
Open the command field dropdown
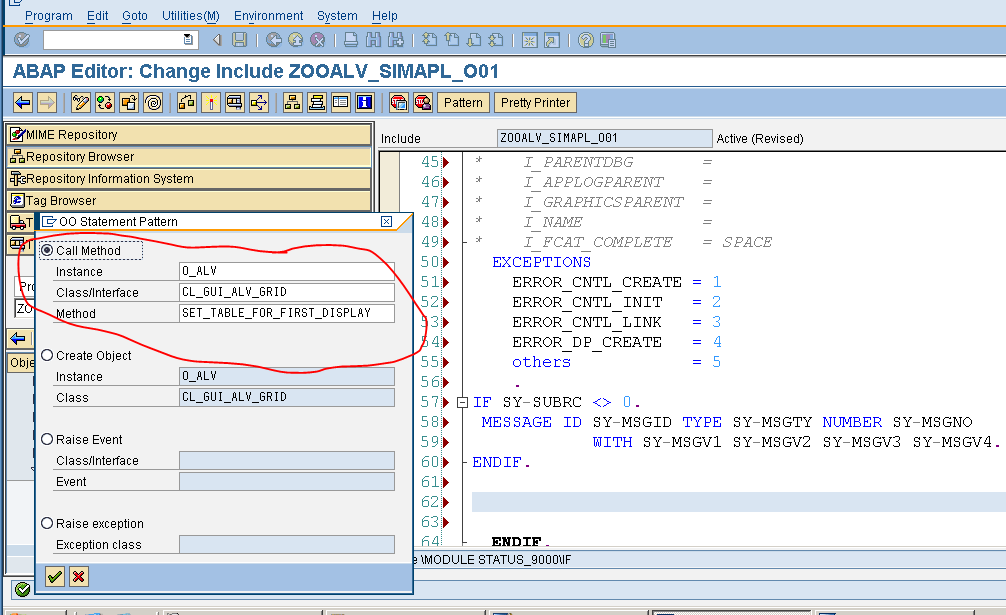(188, 38)
